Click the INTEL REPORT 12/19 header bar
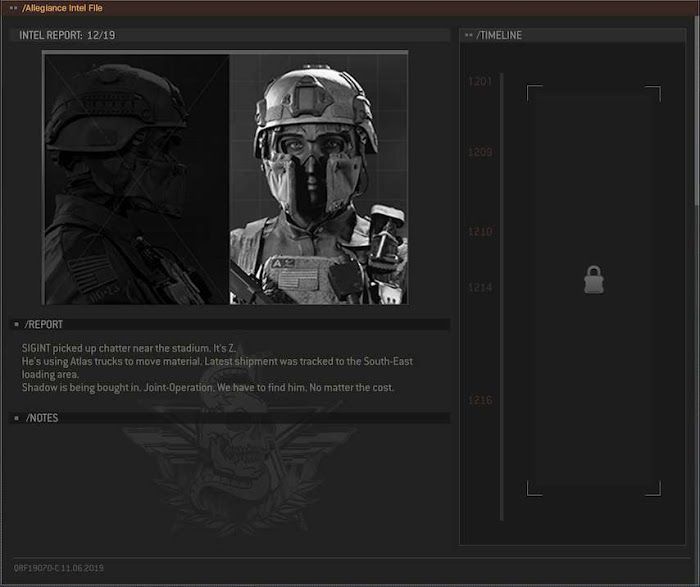Screen dimensions: 700x587 point(229,35)
